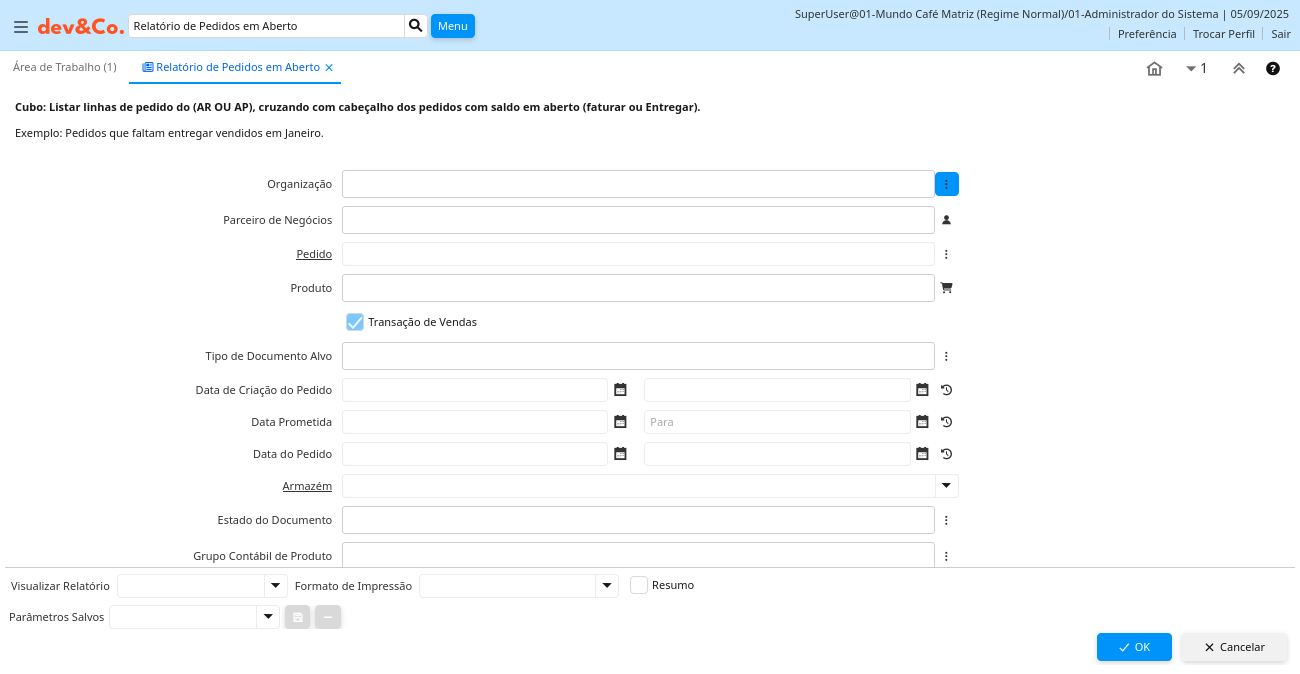The width and height of the screenshot is (1300, 674).
Task: Click the Estado do Documento input field
Action: tap(638, 520)
